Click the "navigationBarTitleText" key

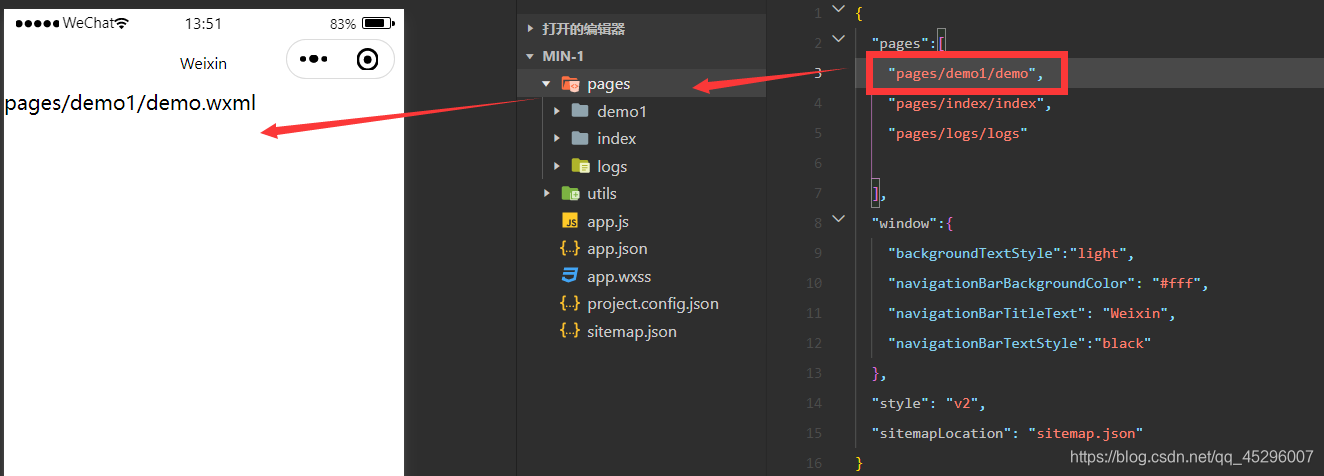(990, 313)
